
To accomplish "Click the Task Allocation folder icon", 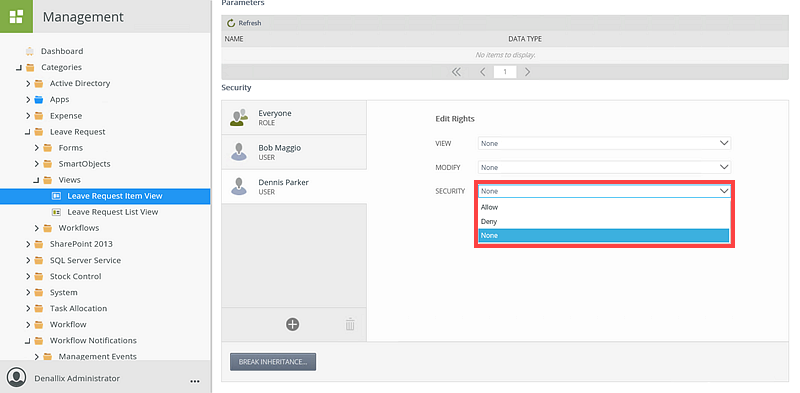I will click(39, 308).
